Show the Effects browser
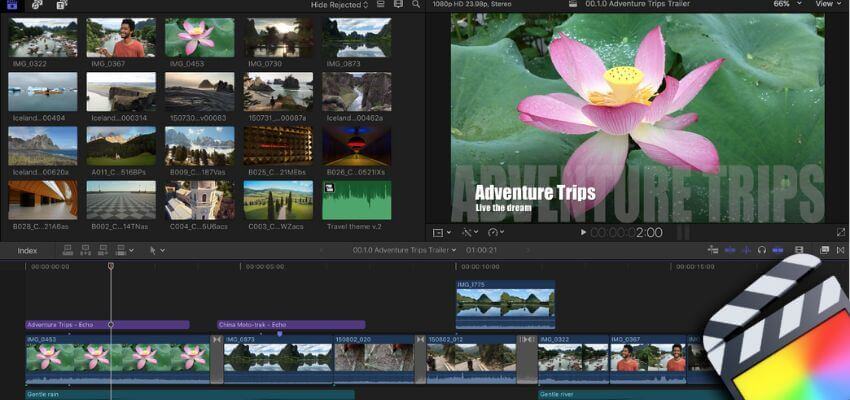 click(824, 250)
